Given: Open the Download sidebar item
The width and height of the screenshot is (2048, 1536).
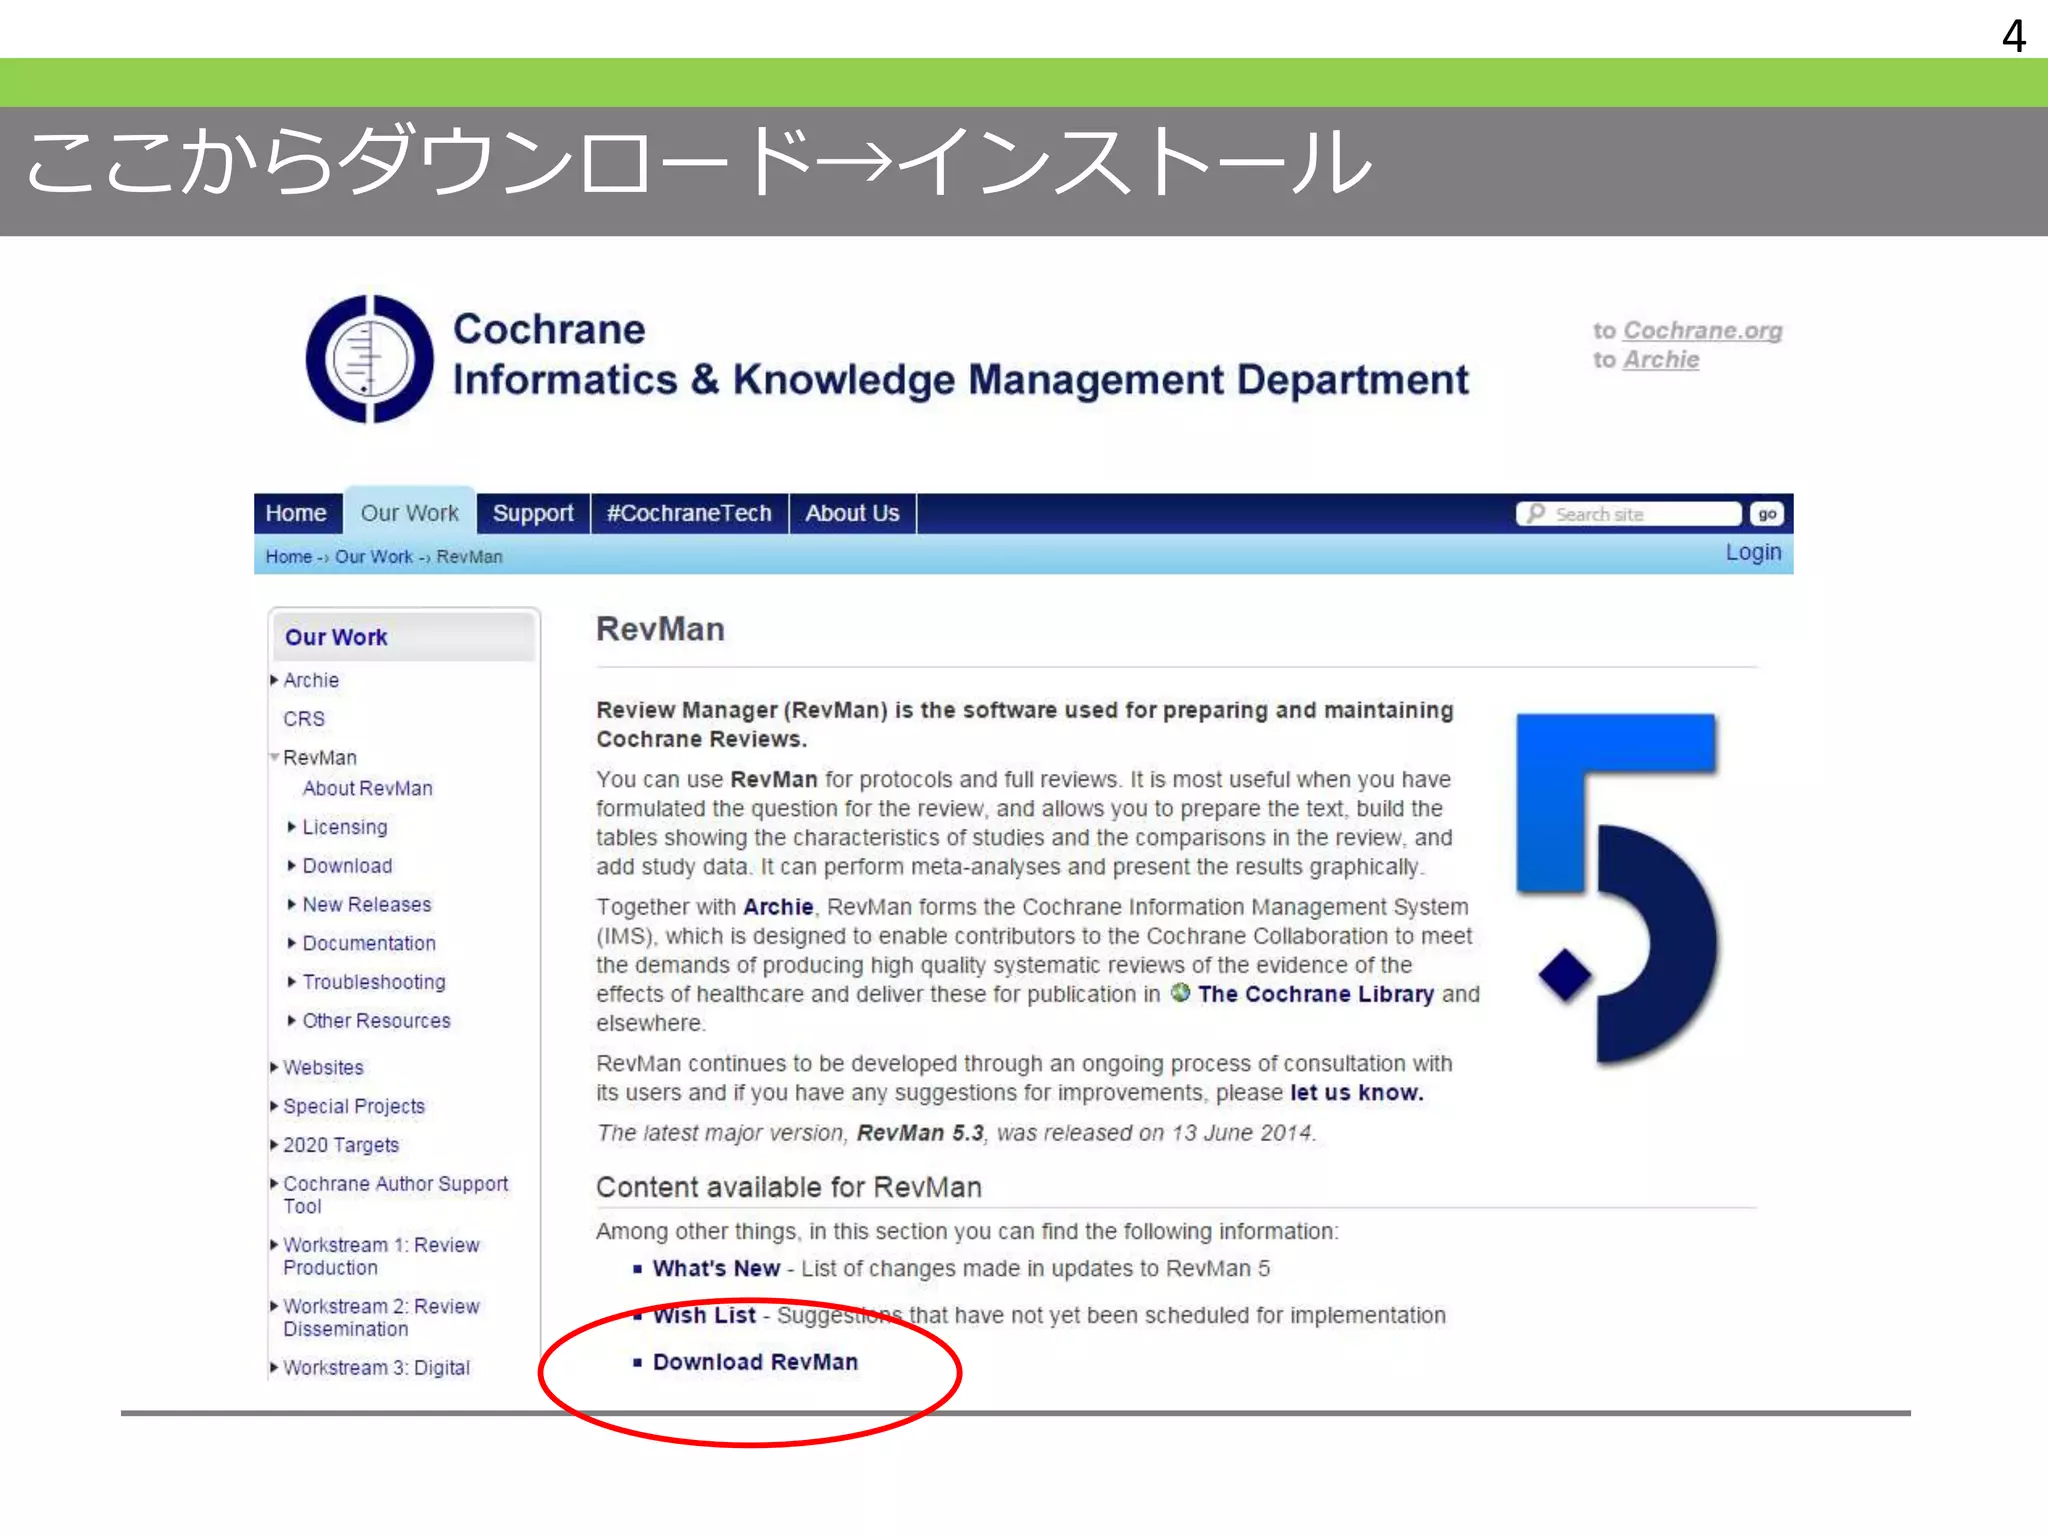Looking at the screenshot, I should (347, 866).
